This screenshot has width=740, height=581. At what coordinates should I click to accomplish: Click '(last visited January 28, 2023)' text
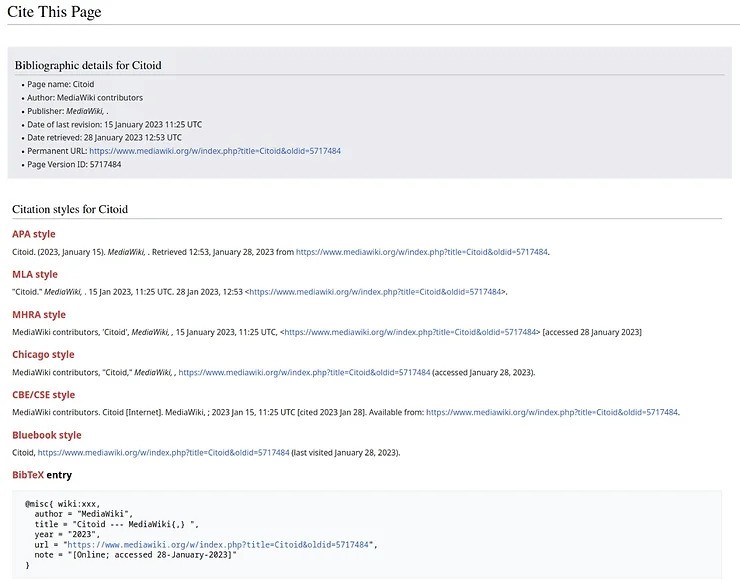(346, 453)
